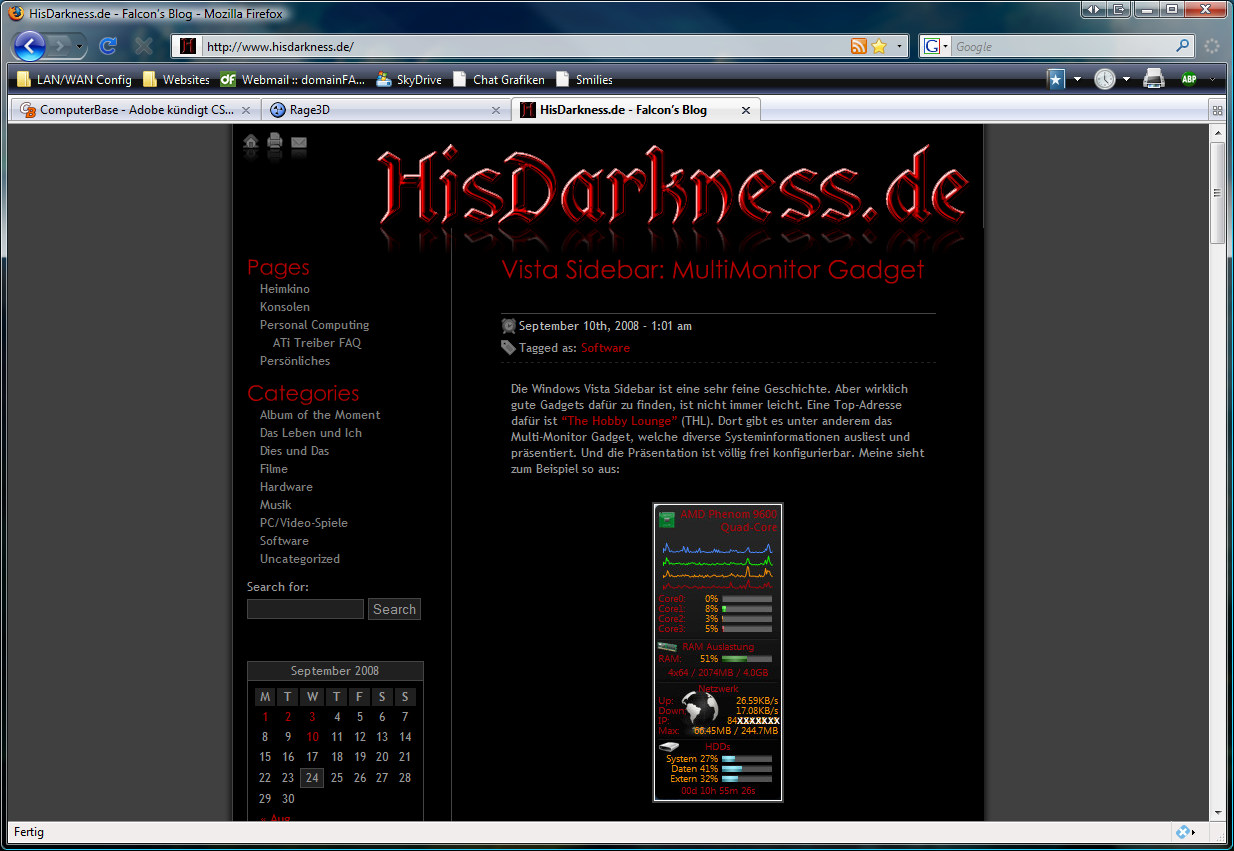The image size is (1234, 851).
Task: Go back with the browser Back arrow
Action: [29, 46]
